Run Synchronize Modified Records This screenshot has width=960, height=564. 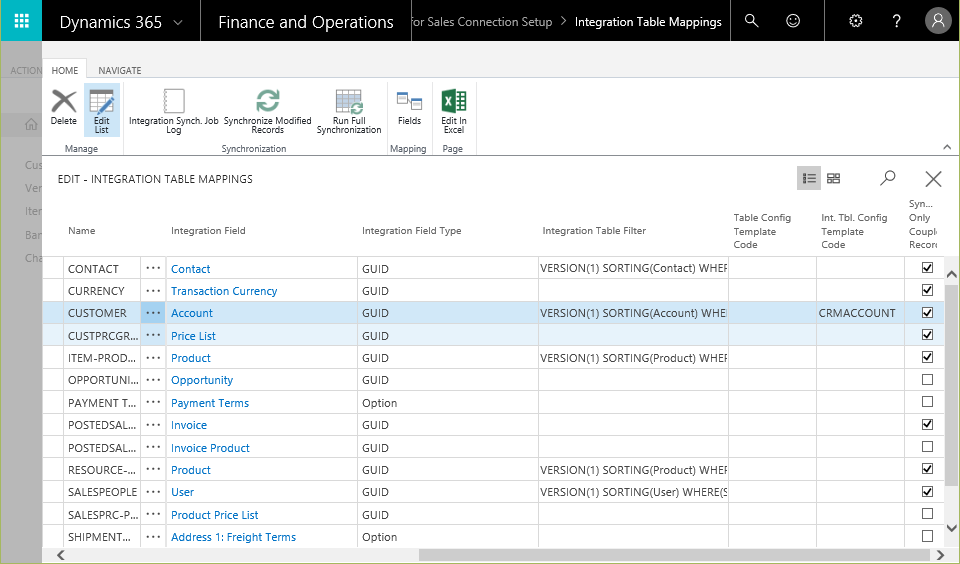pos(268,111)
